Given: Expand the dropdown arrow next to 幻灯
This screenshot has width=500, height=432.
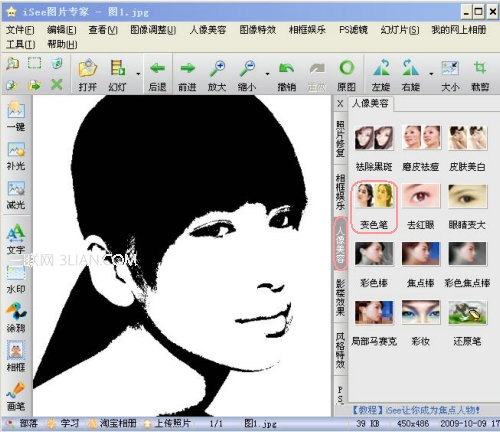Looking at the screenshot, I should 138,74.
